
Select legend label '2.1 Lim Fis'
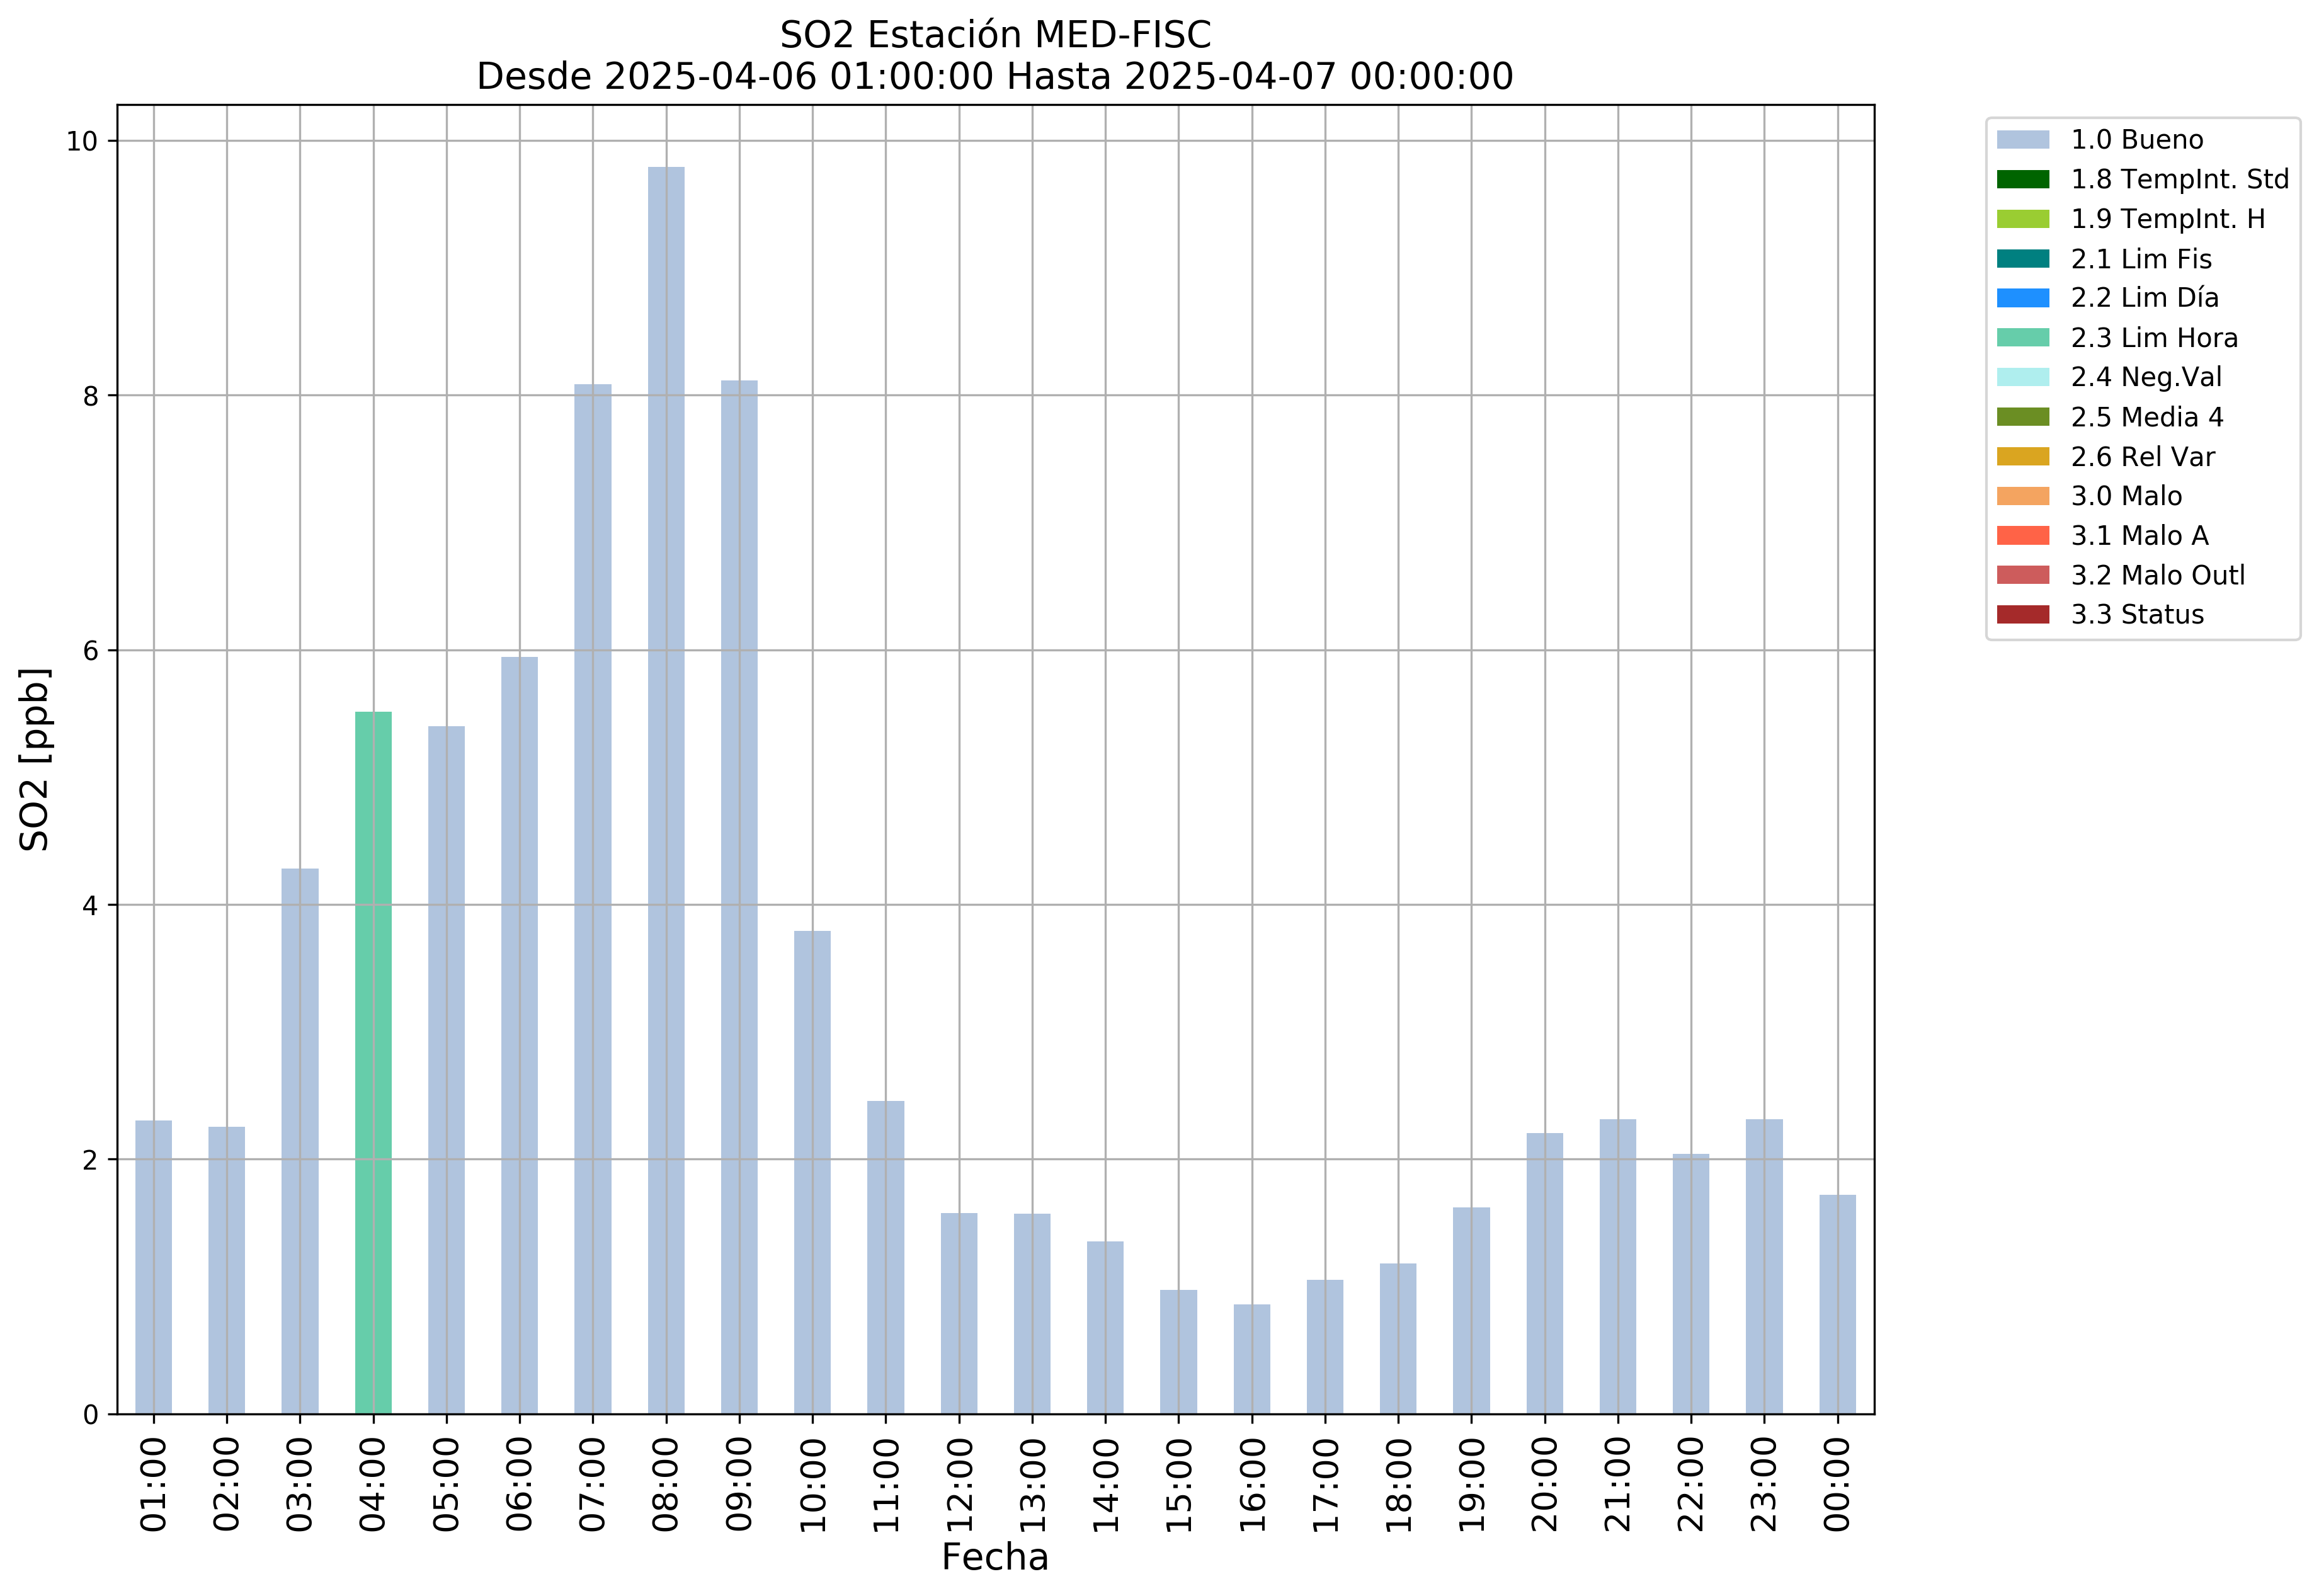[x=2140, y=259]
